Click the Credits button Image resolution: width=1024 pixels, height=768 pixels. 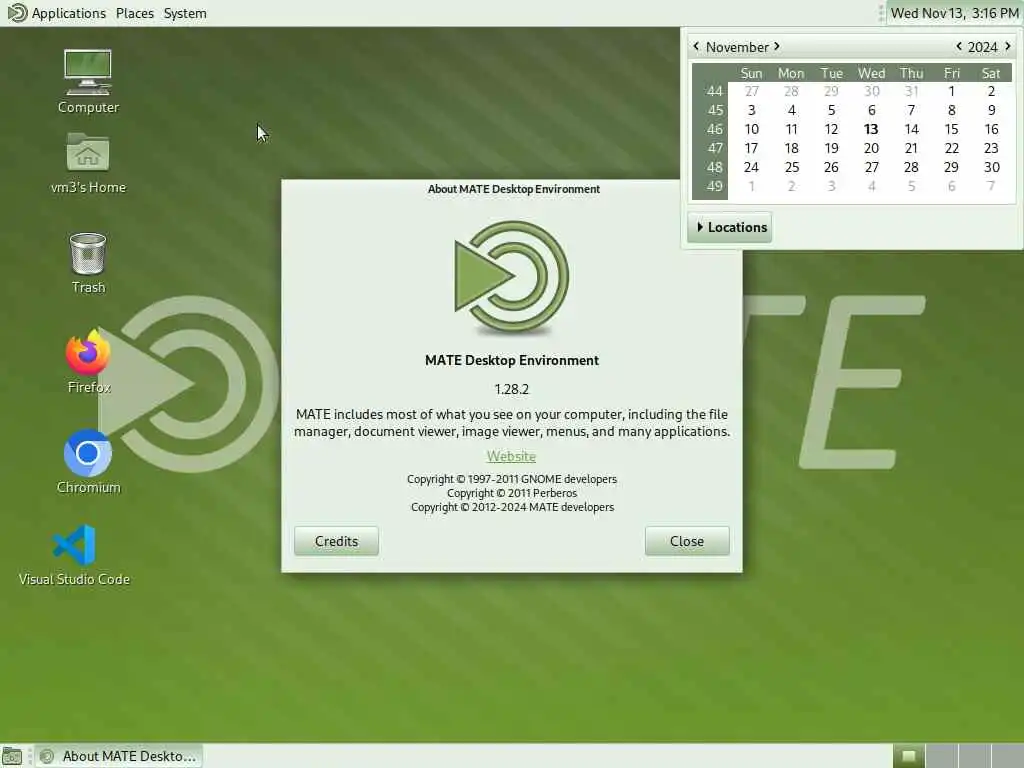click(336, 541)
